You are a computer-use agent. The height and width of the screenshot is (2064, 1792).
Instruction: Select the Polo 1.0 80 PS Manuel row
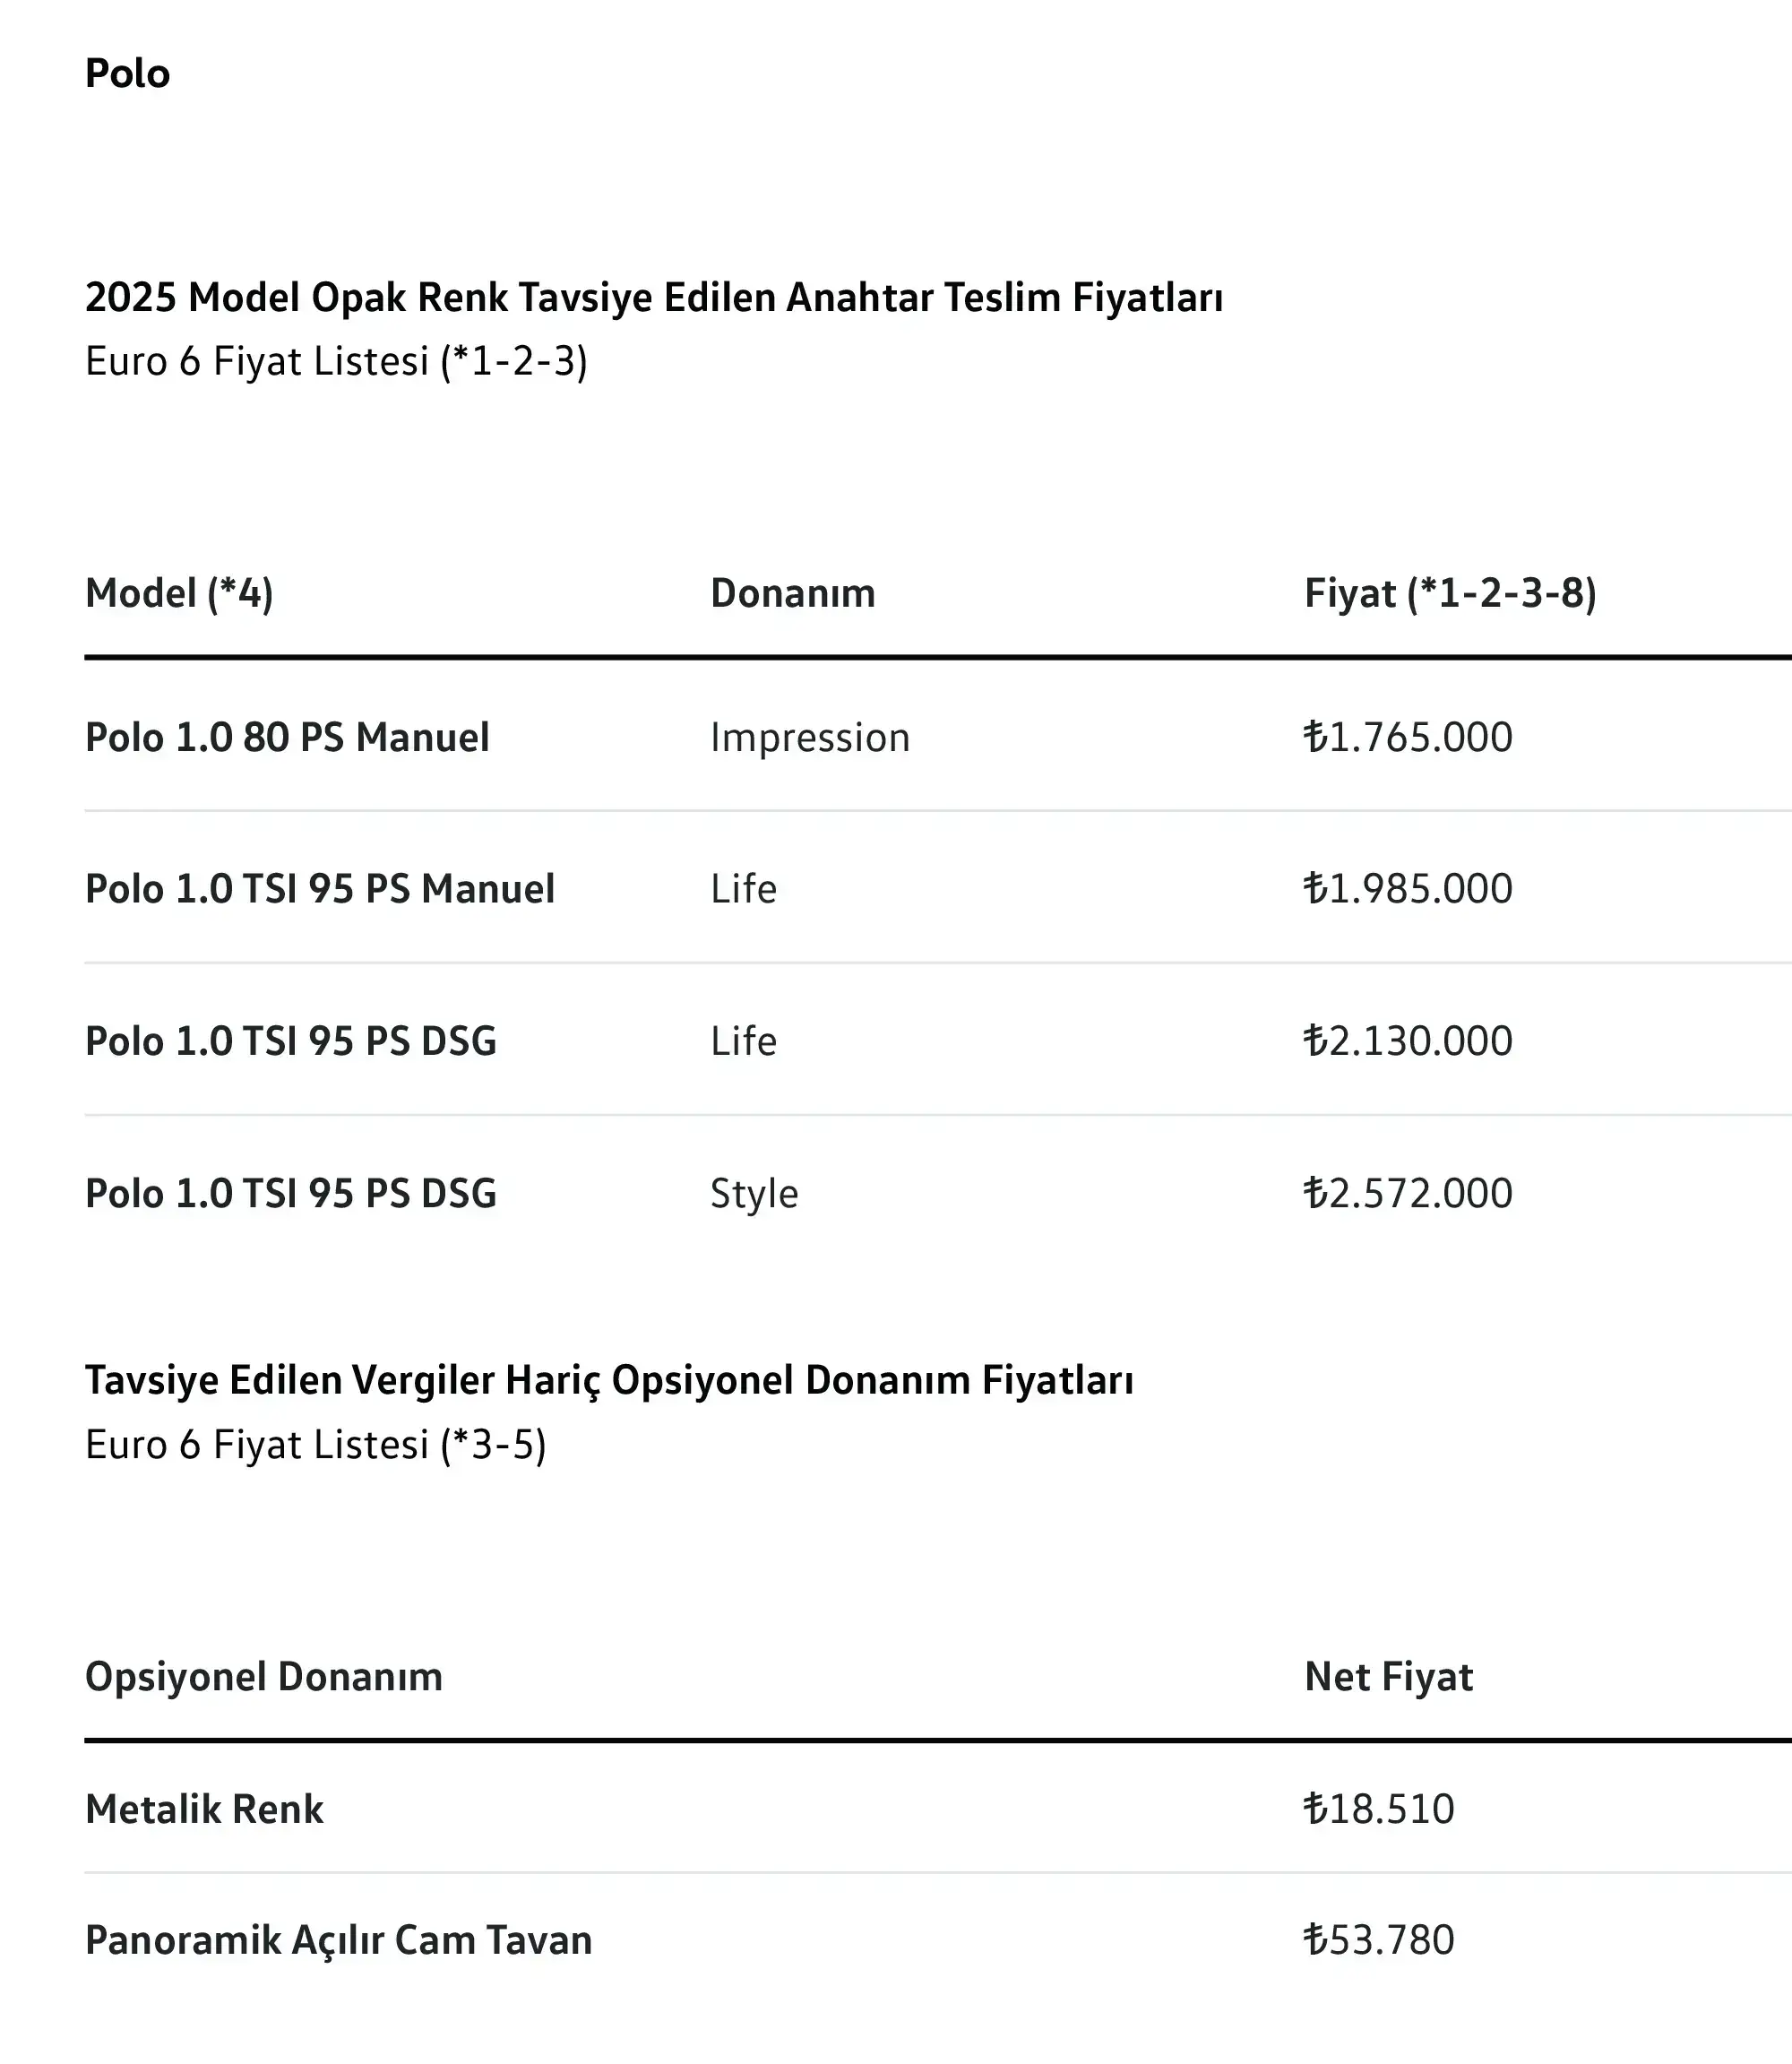click(x=938, y=737)
